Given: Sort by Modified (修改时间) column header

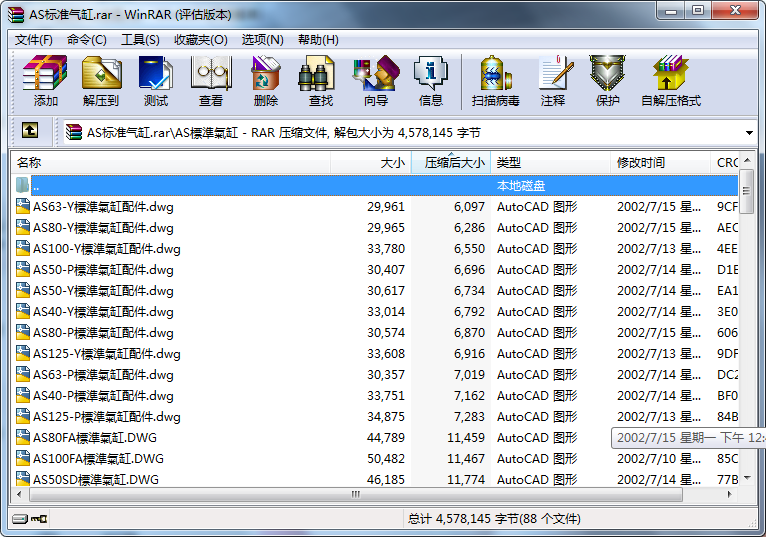Looking at the screenshot, I should click(660, 163).
